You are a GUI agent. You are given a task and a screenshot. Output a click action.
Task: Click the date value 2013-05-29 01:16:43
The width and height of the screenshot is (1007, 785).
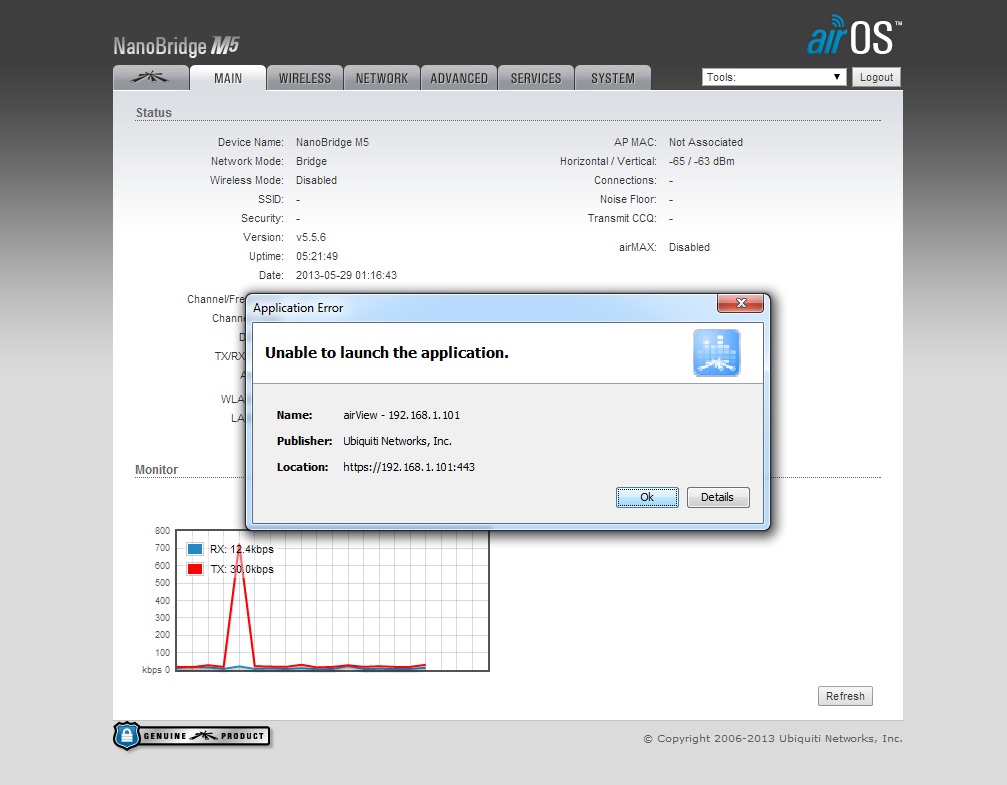click(346, 275)
